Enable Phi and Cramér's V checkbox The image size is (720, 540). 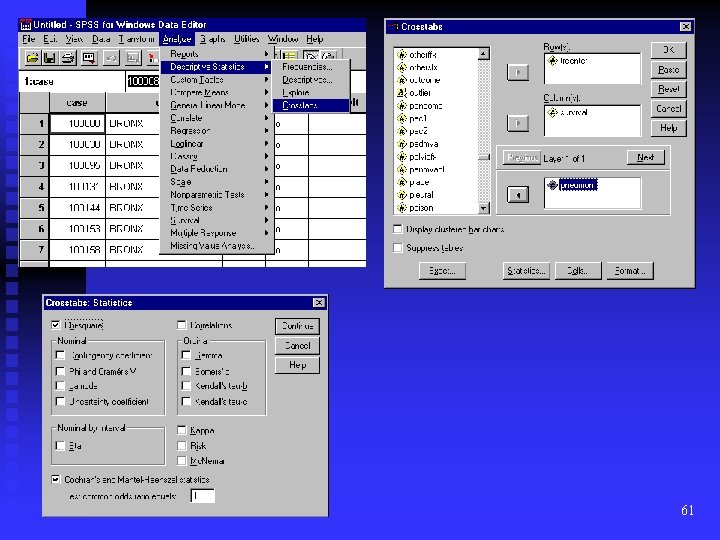tap(60, 371)
